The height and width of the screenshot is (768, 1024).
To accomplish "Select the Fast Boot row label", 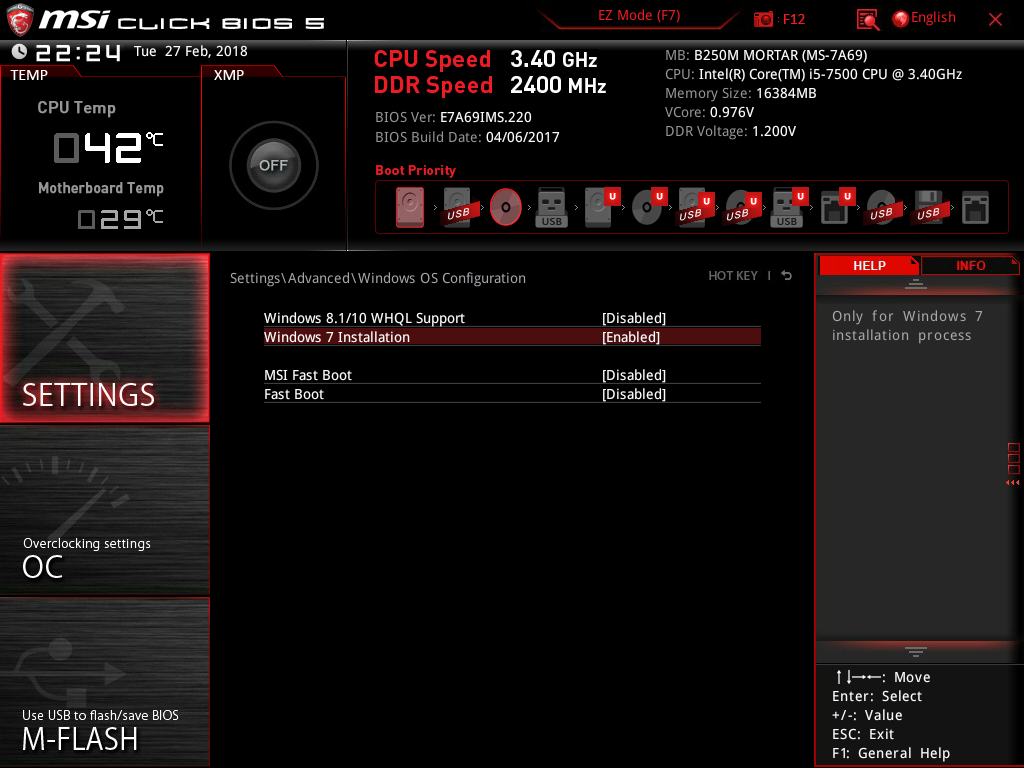I will pos(293,394).
